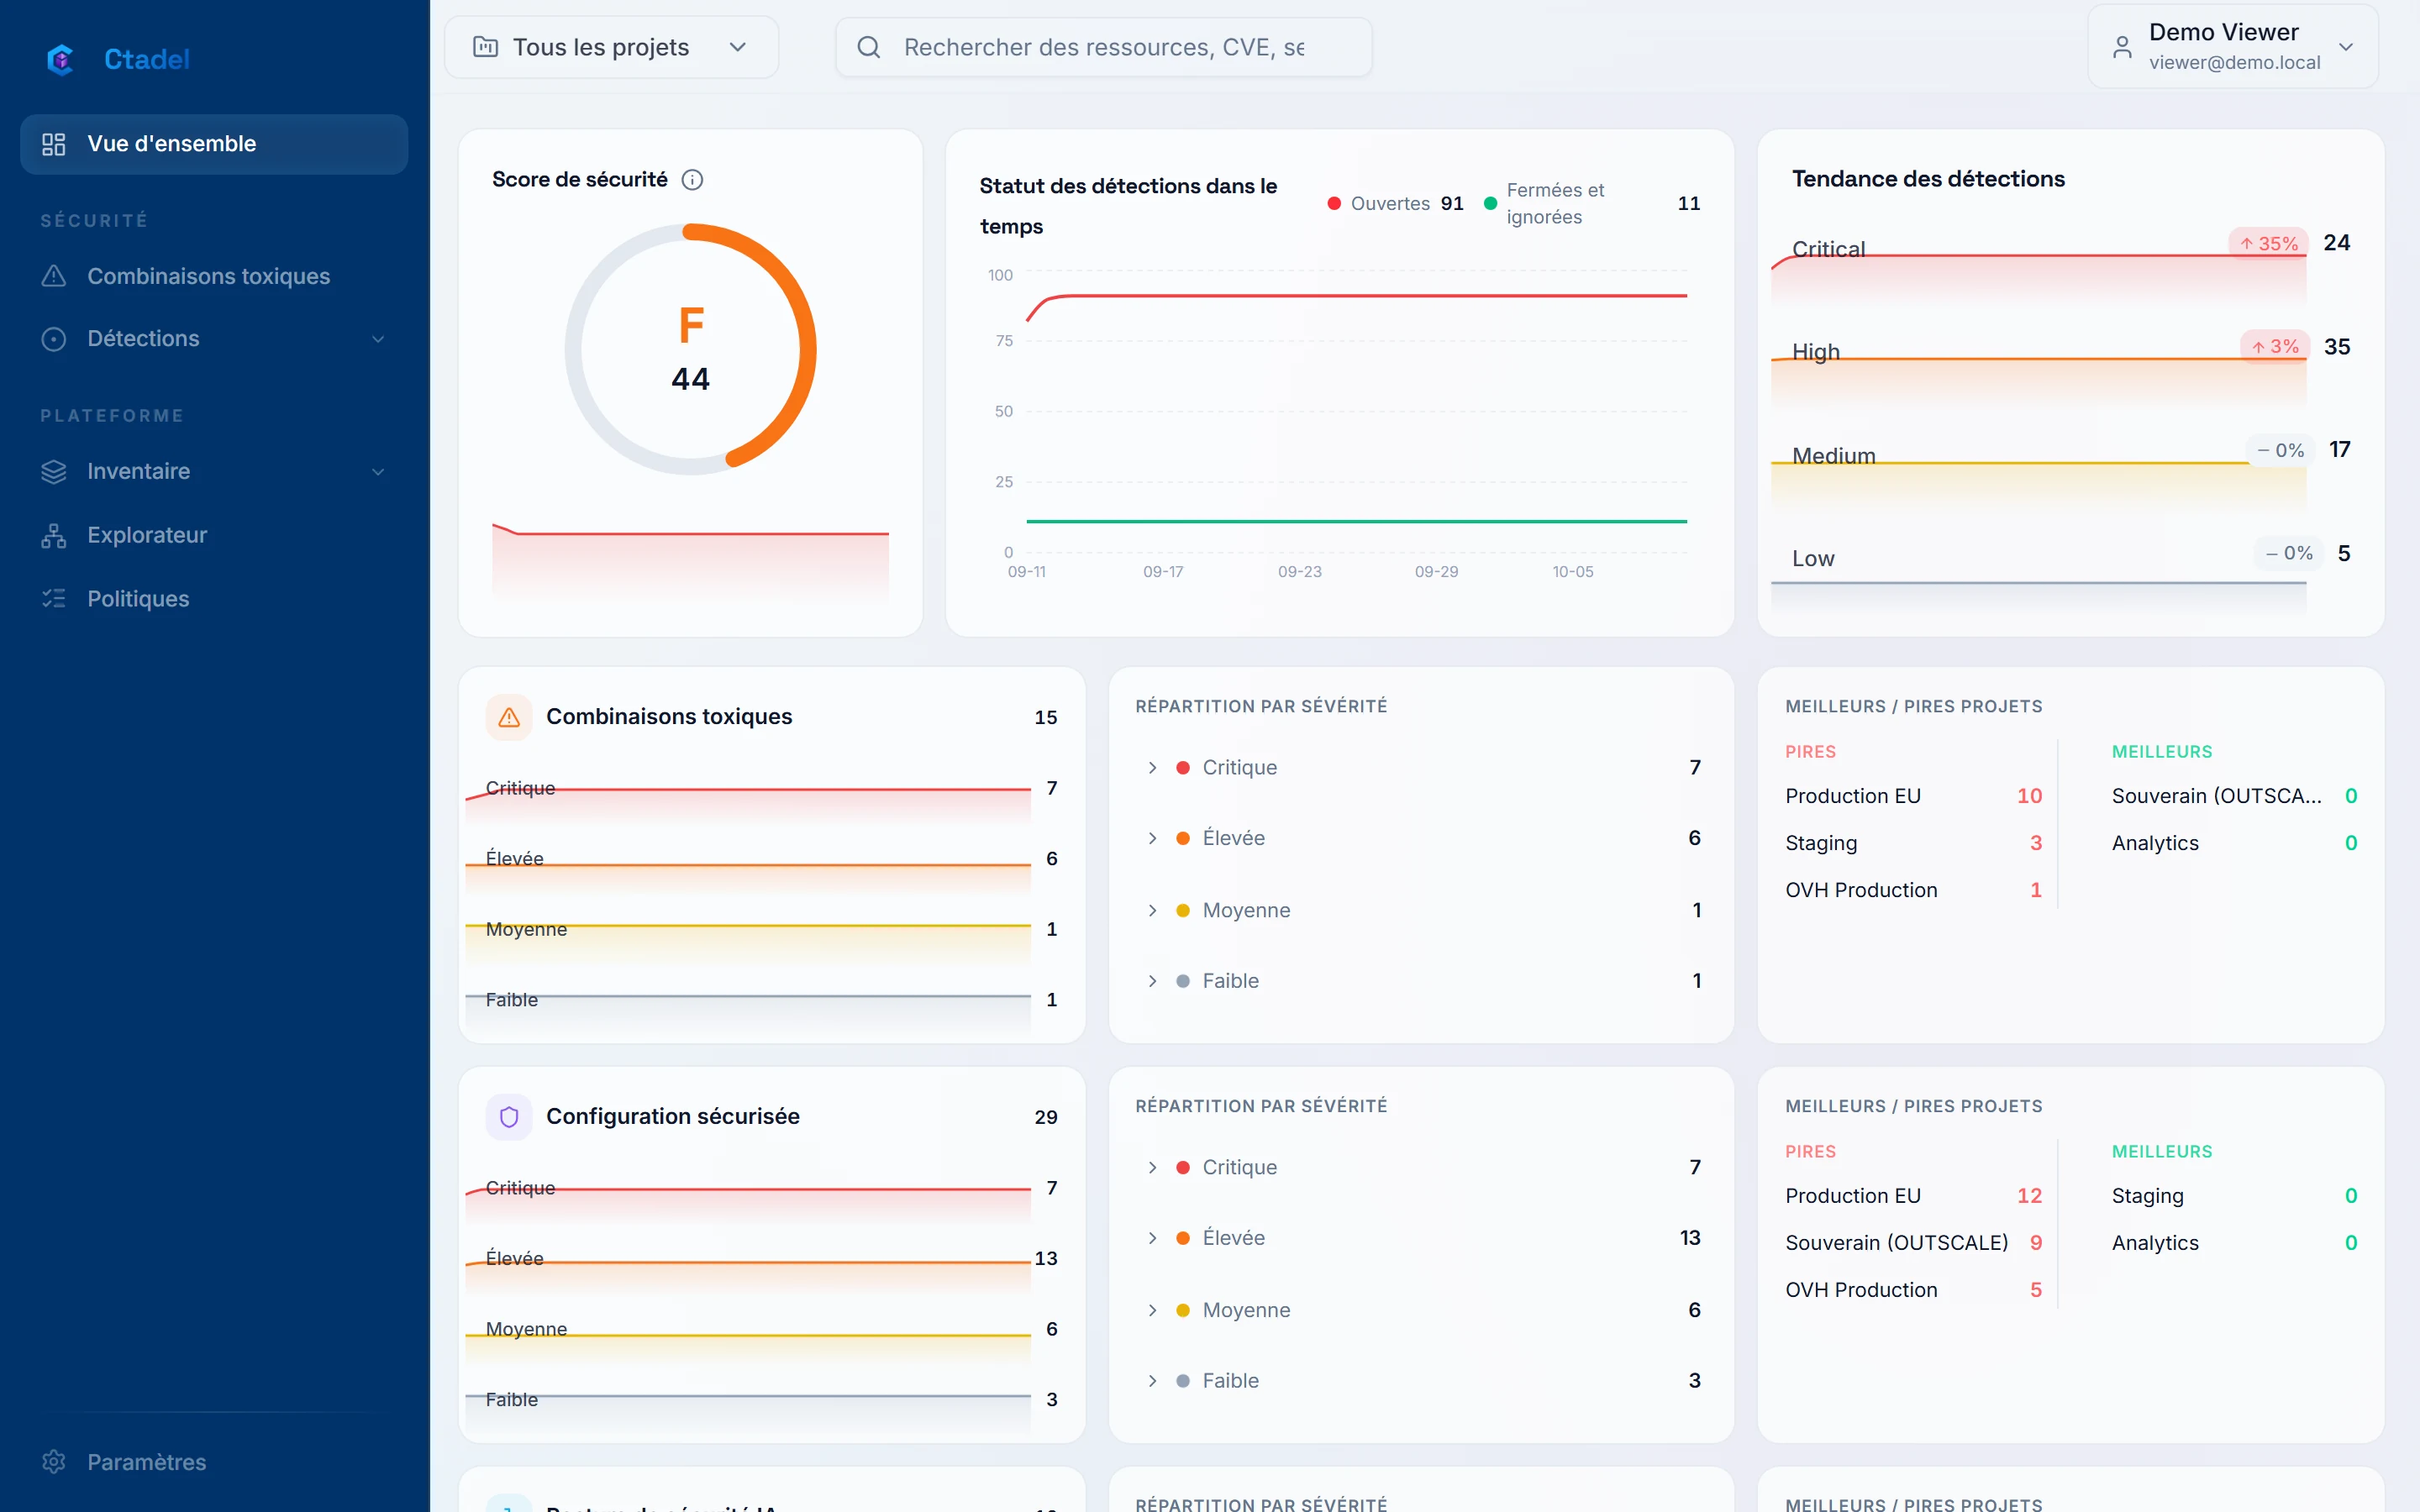Click the Critical 35% trend badge

2268,243
